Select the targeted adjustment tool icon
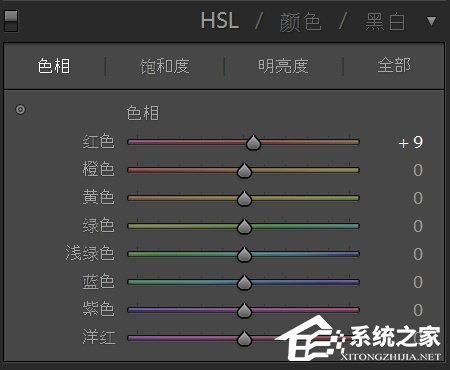Image resolution: width=450 pixels, height=370 pixels. (x=20, y=109)
